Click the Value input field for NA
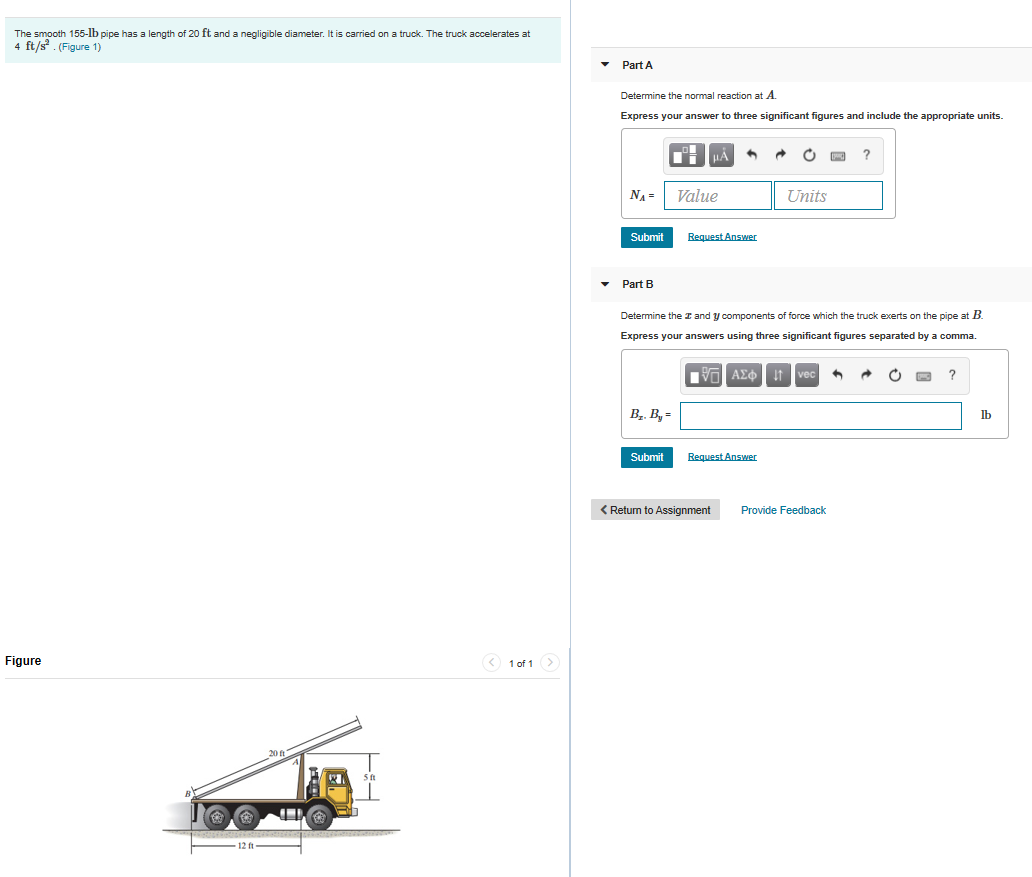Viewport: 1032px width, 877px height. [x=717, y=195]
